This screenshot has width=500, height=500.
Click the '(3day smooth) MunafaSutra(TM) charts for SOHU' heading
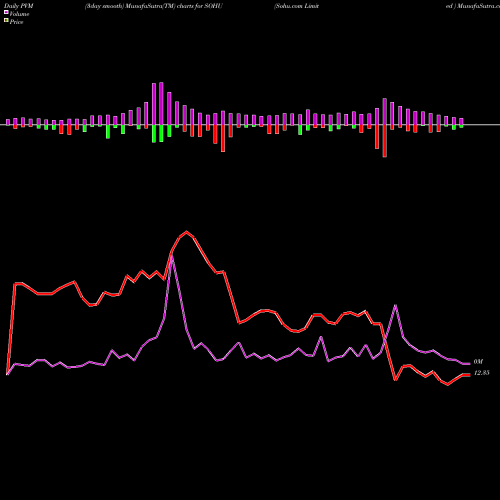click(x=153, y=6)
